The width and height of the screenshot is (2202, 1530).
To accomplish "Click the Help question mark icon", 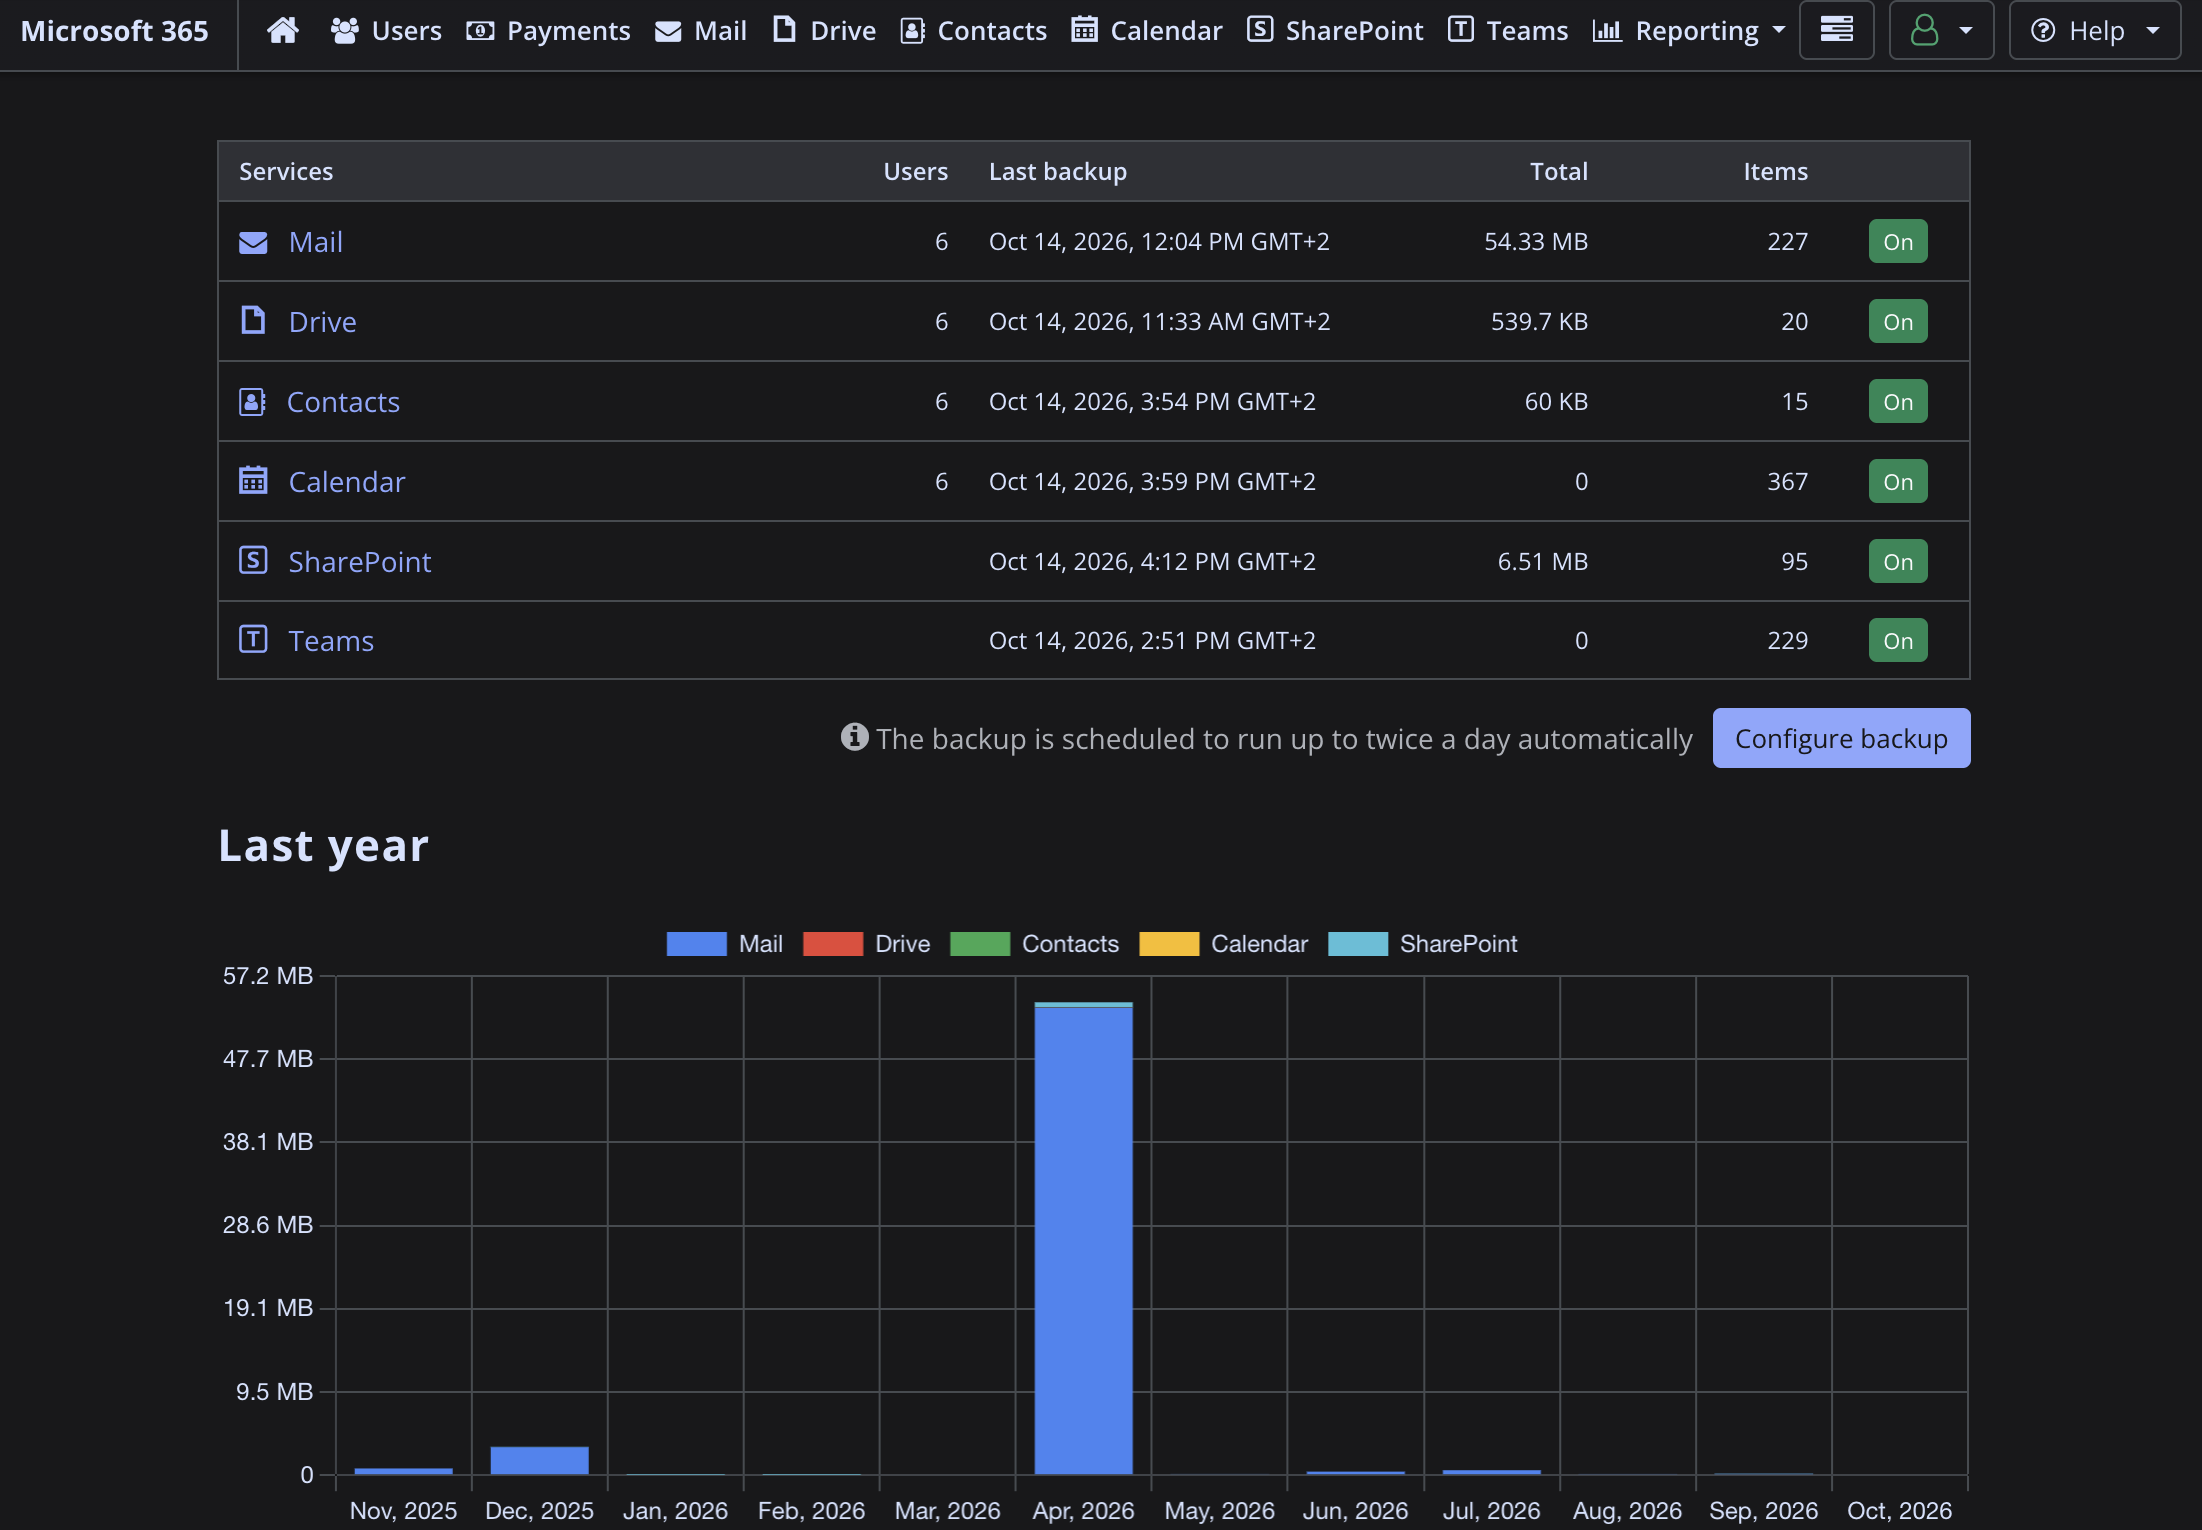I will (x=2043, y=31).
